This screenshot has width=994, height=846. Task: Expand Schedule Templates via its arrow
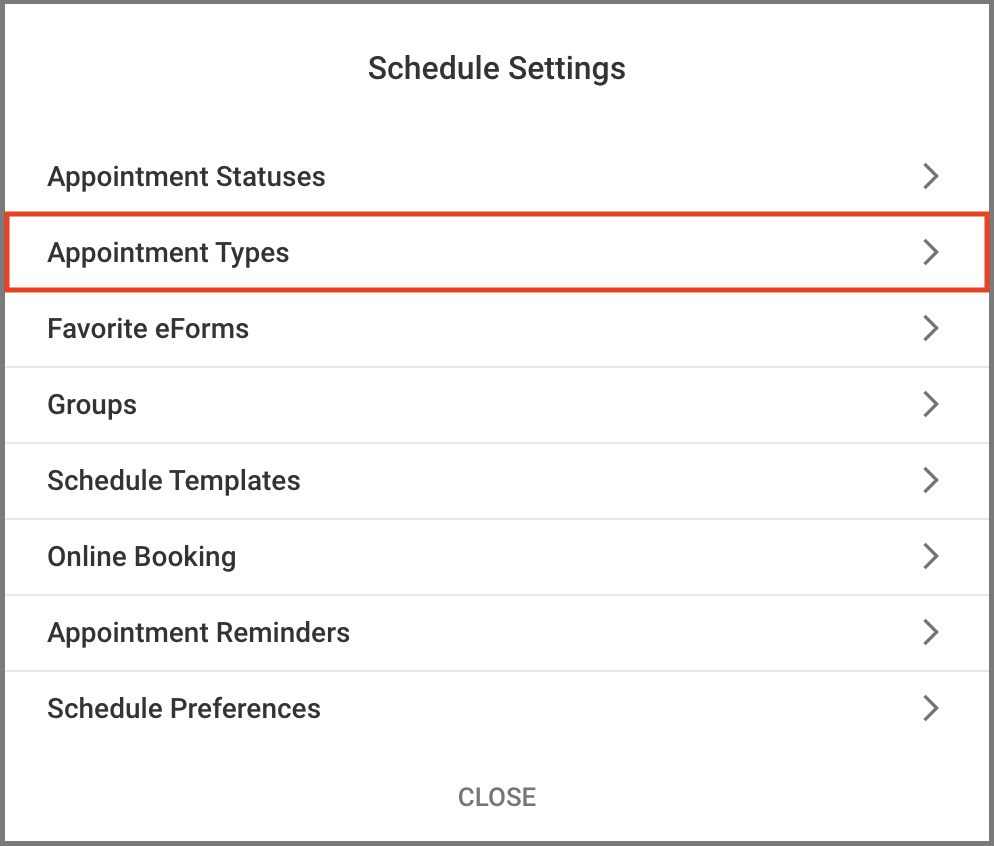click(x=931, y=480)
